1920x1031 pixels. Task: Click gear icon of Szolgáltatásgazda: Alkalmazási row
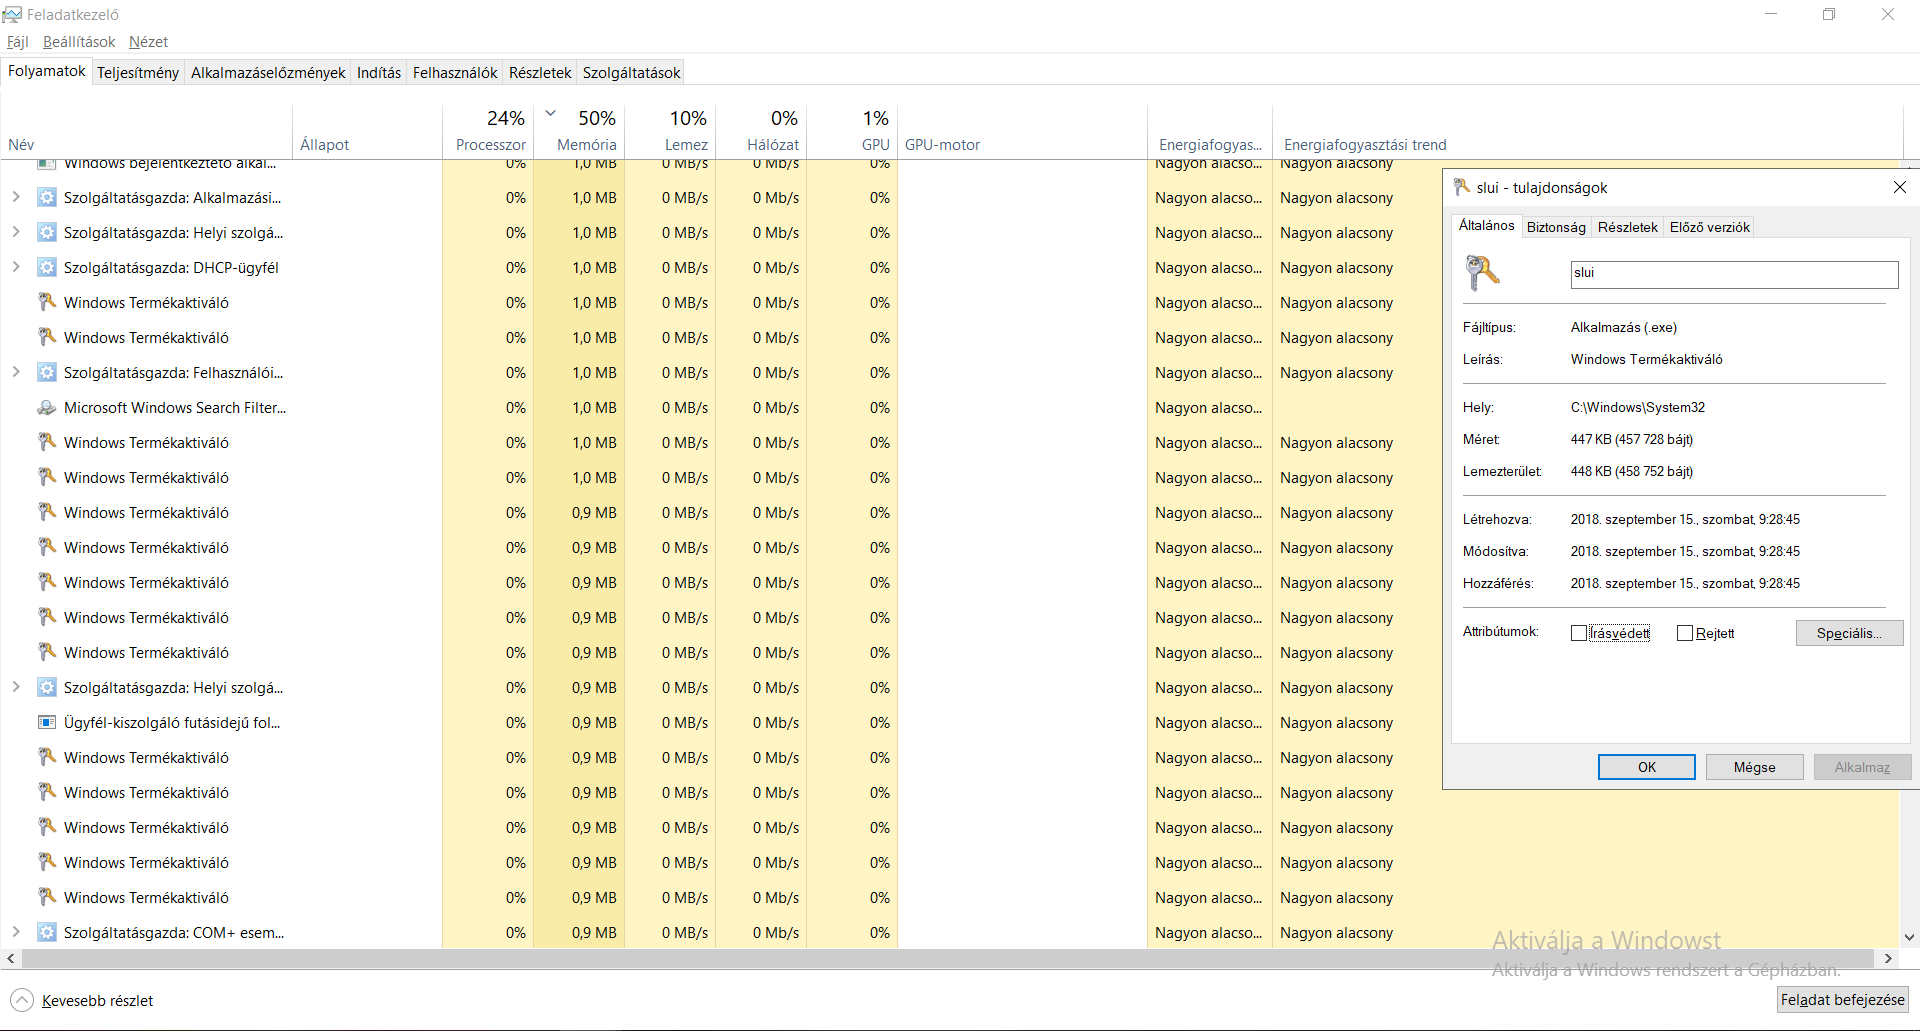click(x=46, y=198)
